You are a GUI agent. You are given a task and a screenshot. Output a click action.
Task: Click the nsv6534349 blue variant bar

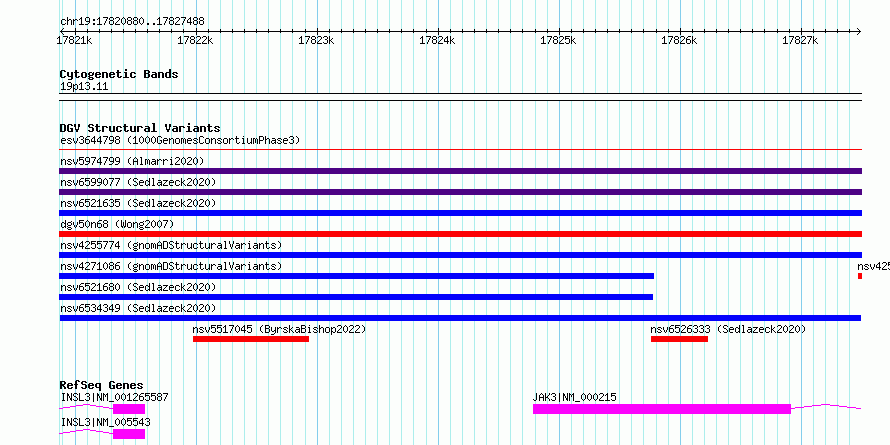point(460,318)
